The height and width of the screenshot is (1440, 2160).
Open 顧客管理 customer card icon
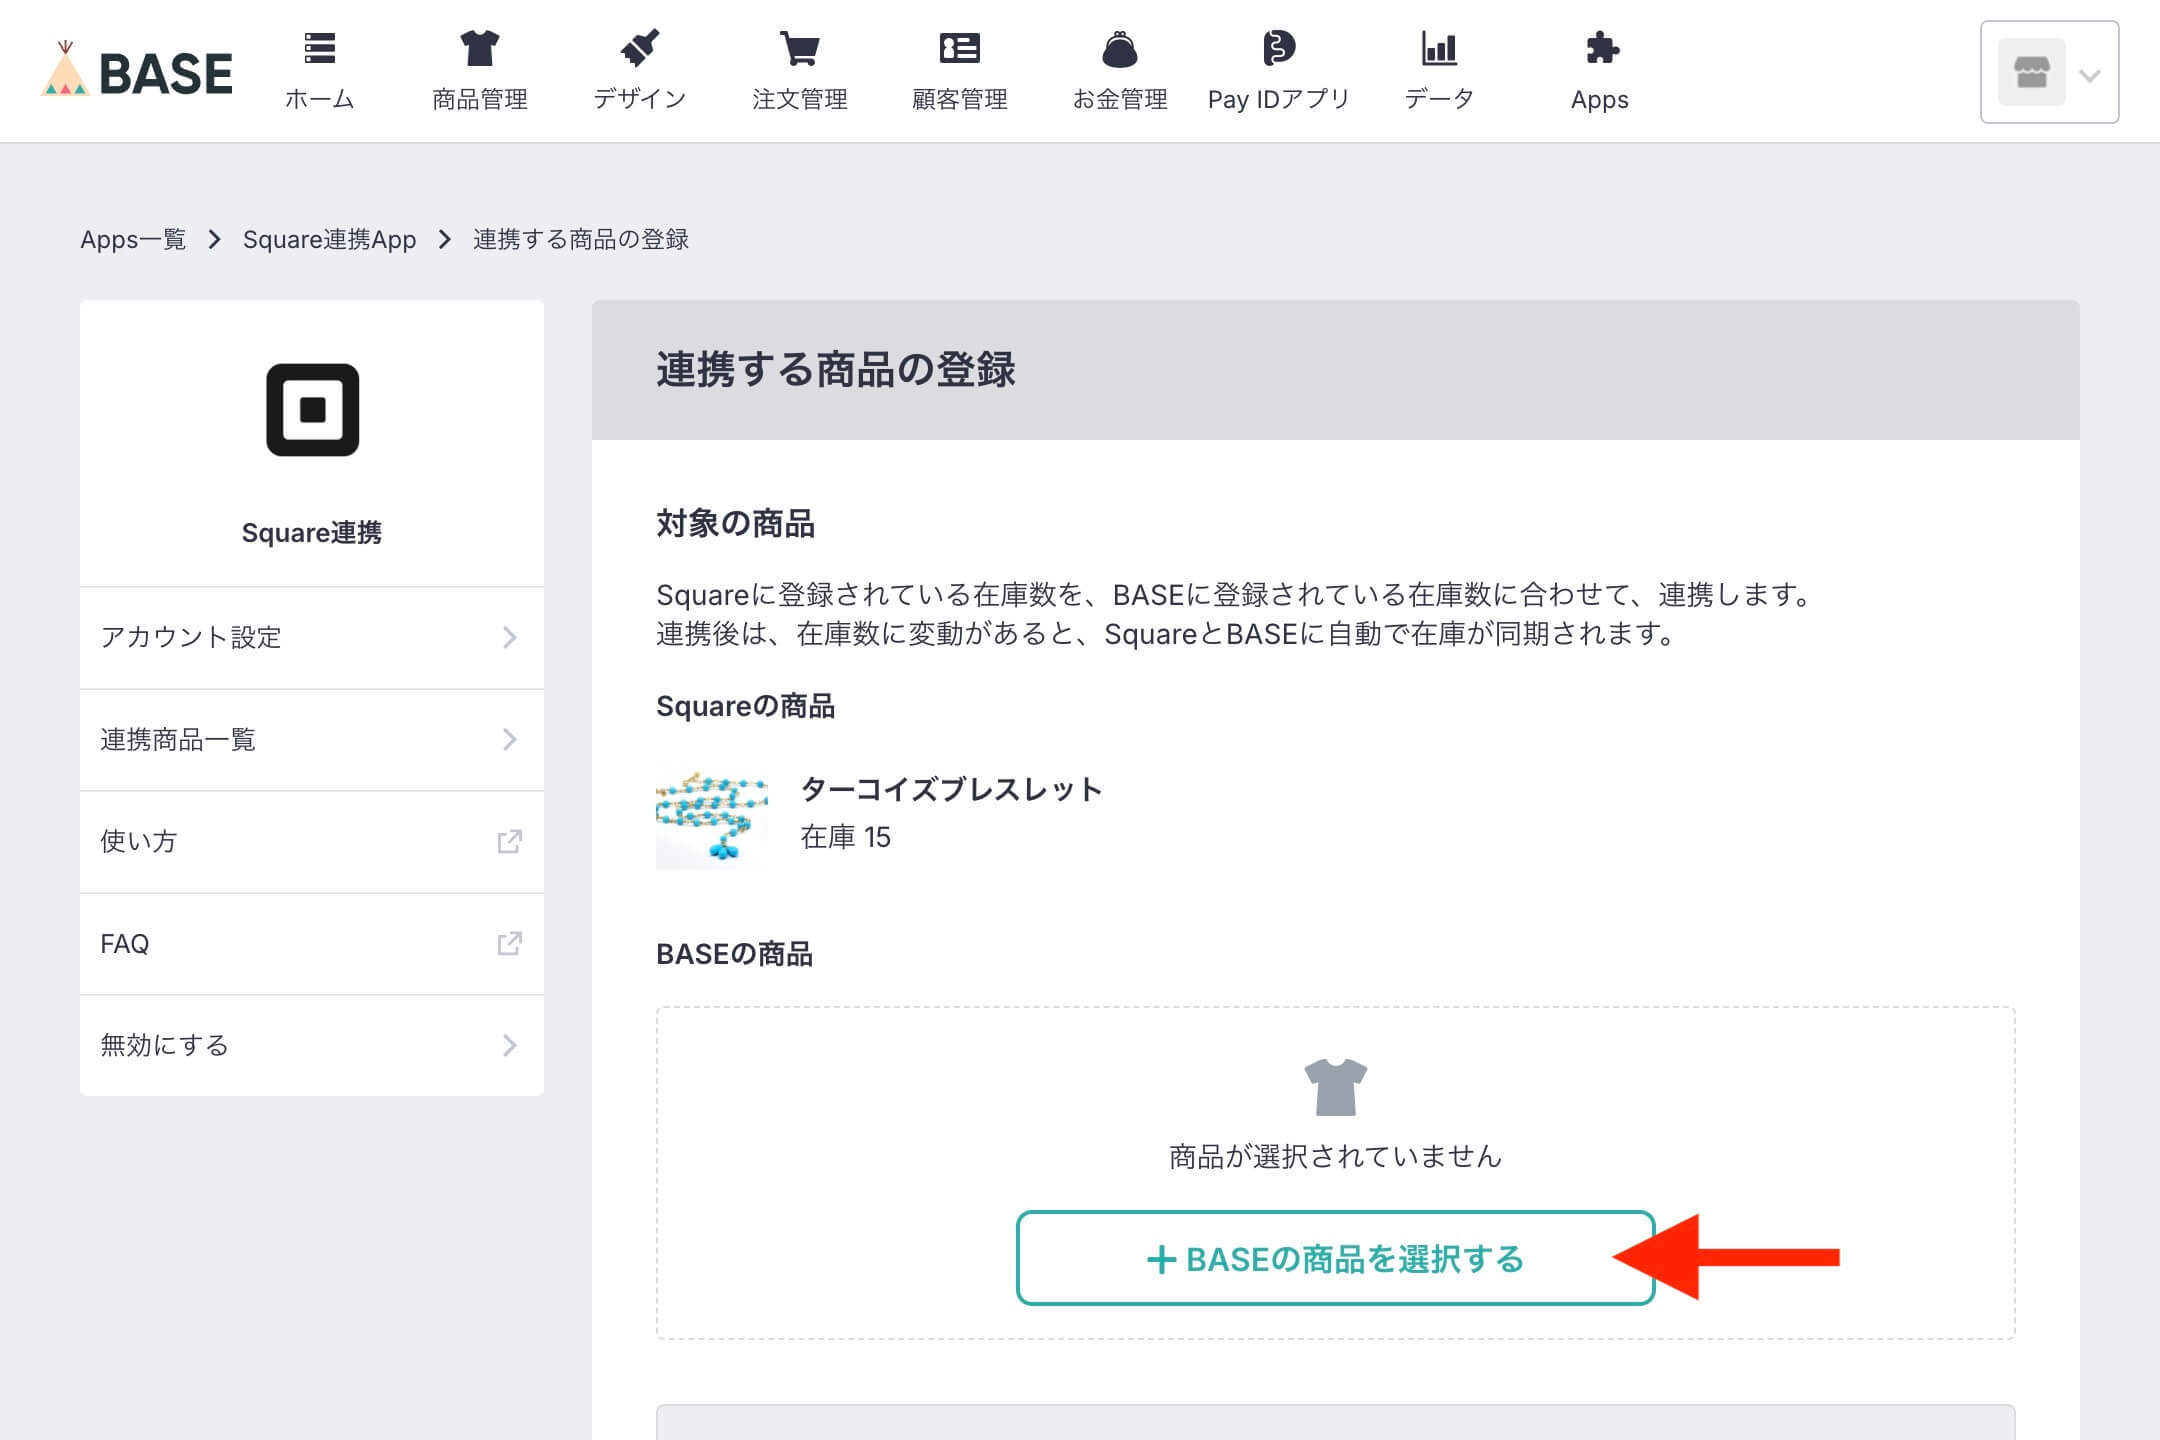tap(959, 47)
